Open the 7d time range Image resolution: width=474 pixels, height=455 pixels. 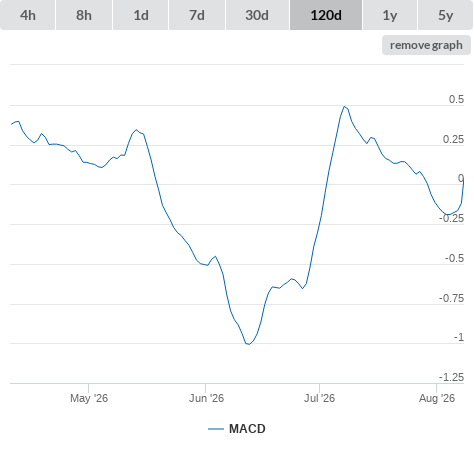[197, 15]
